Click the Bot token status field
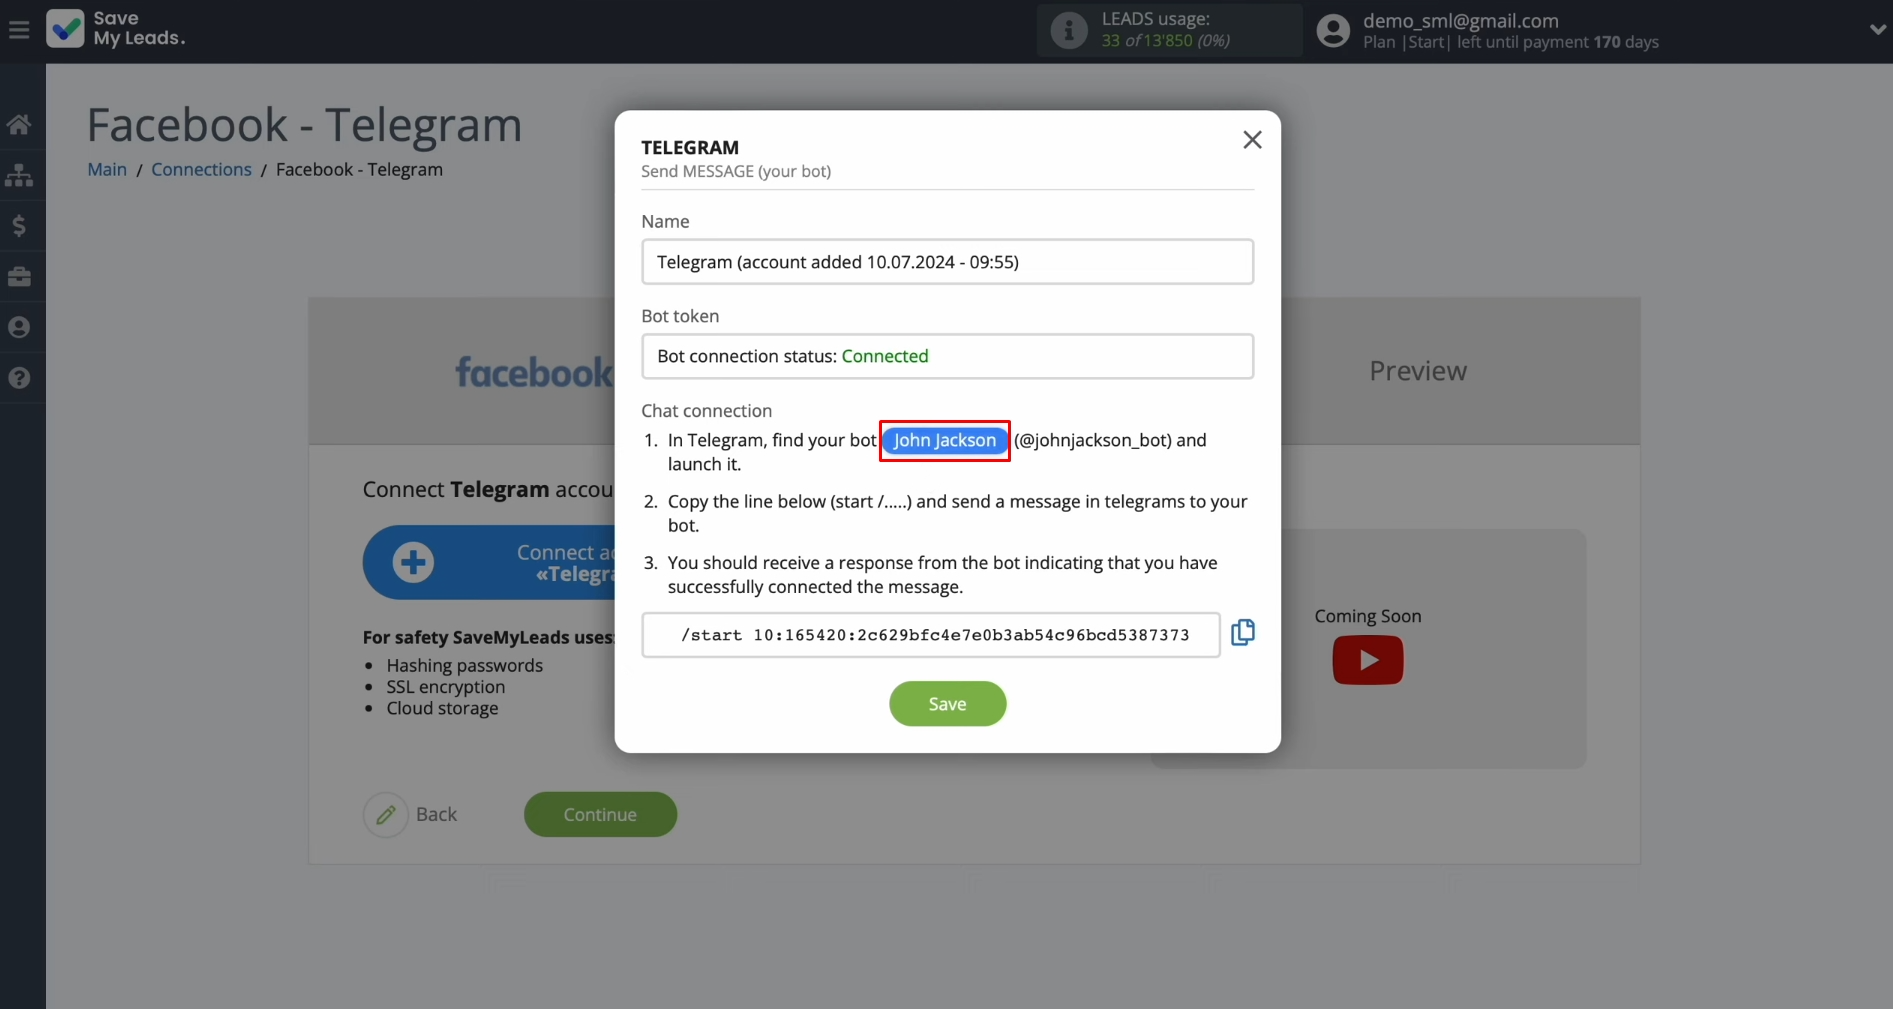The image size is (1893, 1009). [947, 356]
